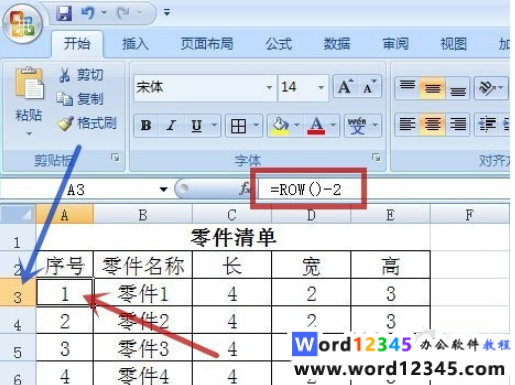The width and height of the screenshot is (515, 385).
Task: Toggle bold formatting
Action: click(146, 126)
